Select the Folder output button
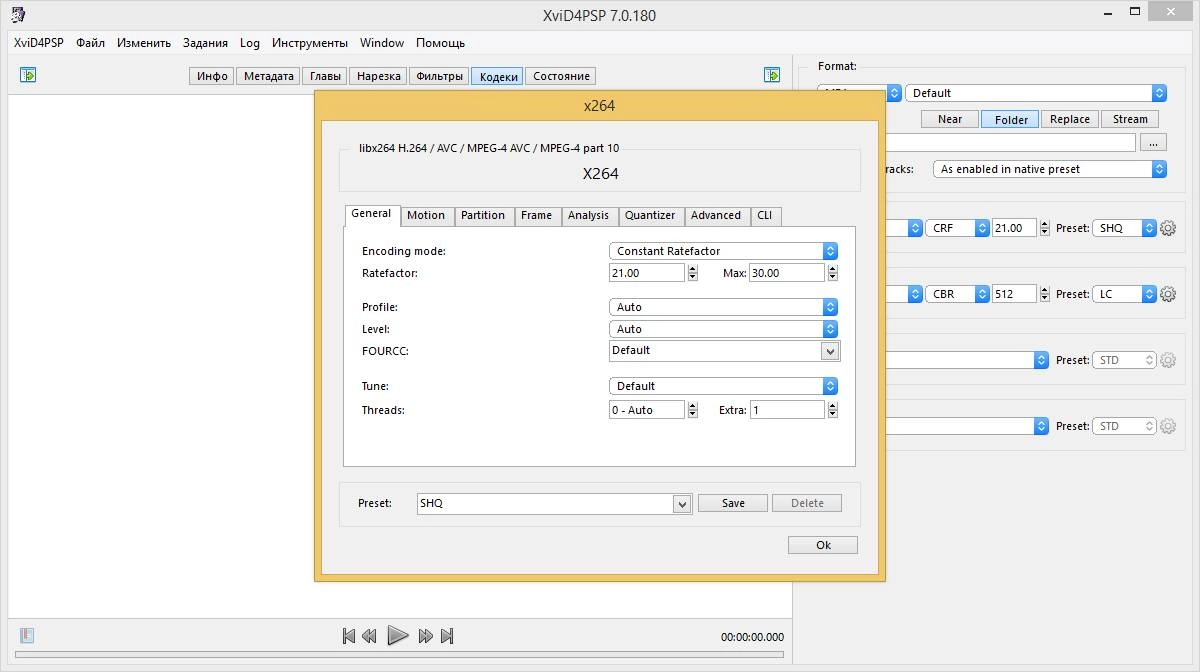The height and width of the screenshot is (672, 1200). (x=1010, y=119)
